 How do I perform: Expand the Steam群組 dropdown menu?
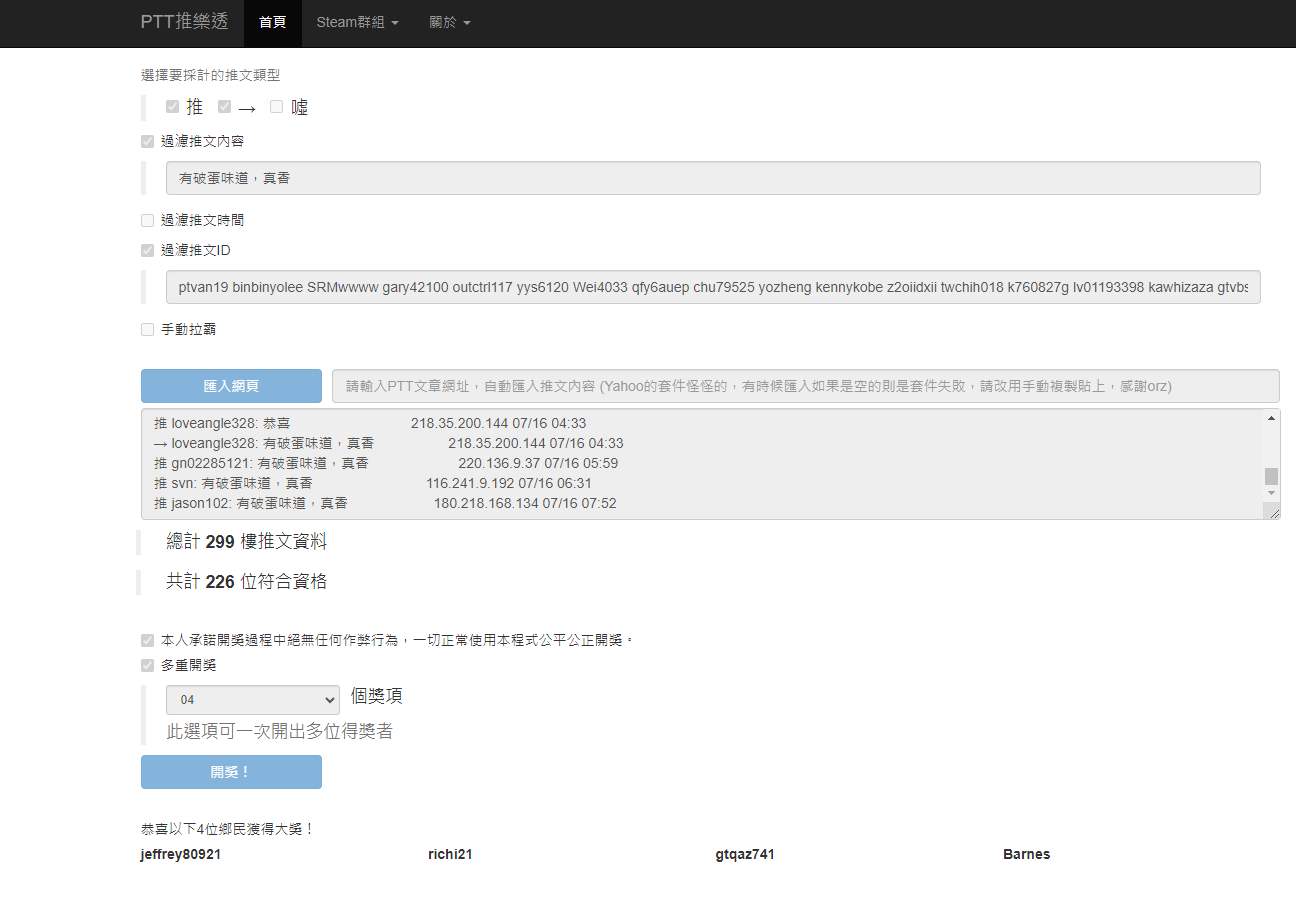pos(357,23)
